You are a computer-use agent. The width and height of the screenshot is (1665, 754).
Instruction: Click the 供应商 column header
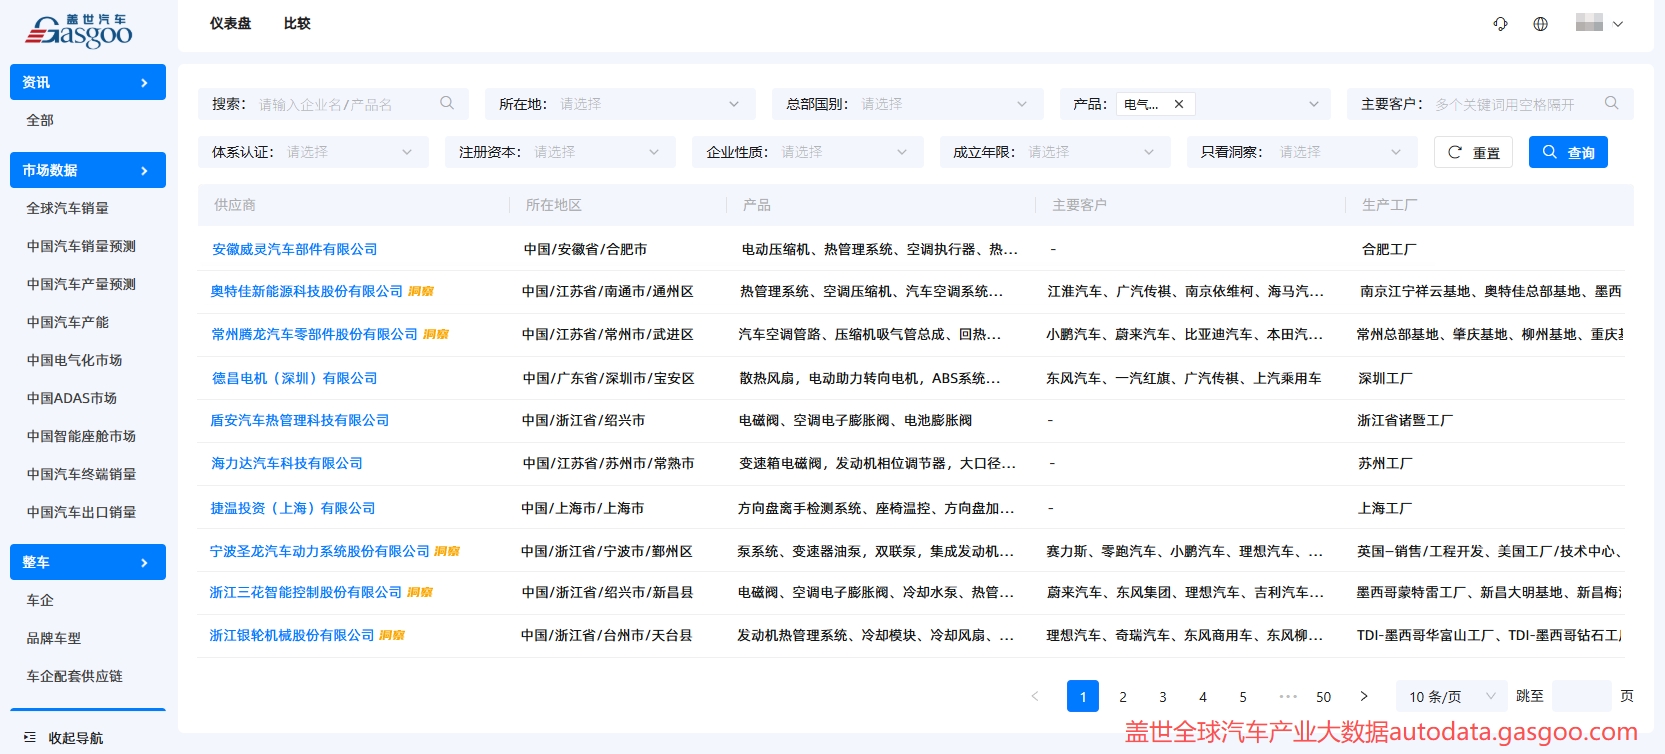(235, 205)
